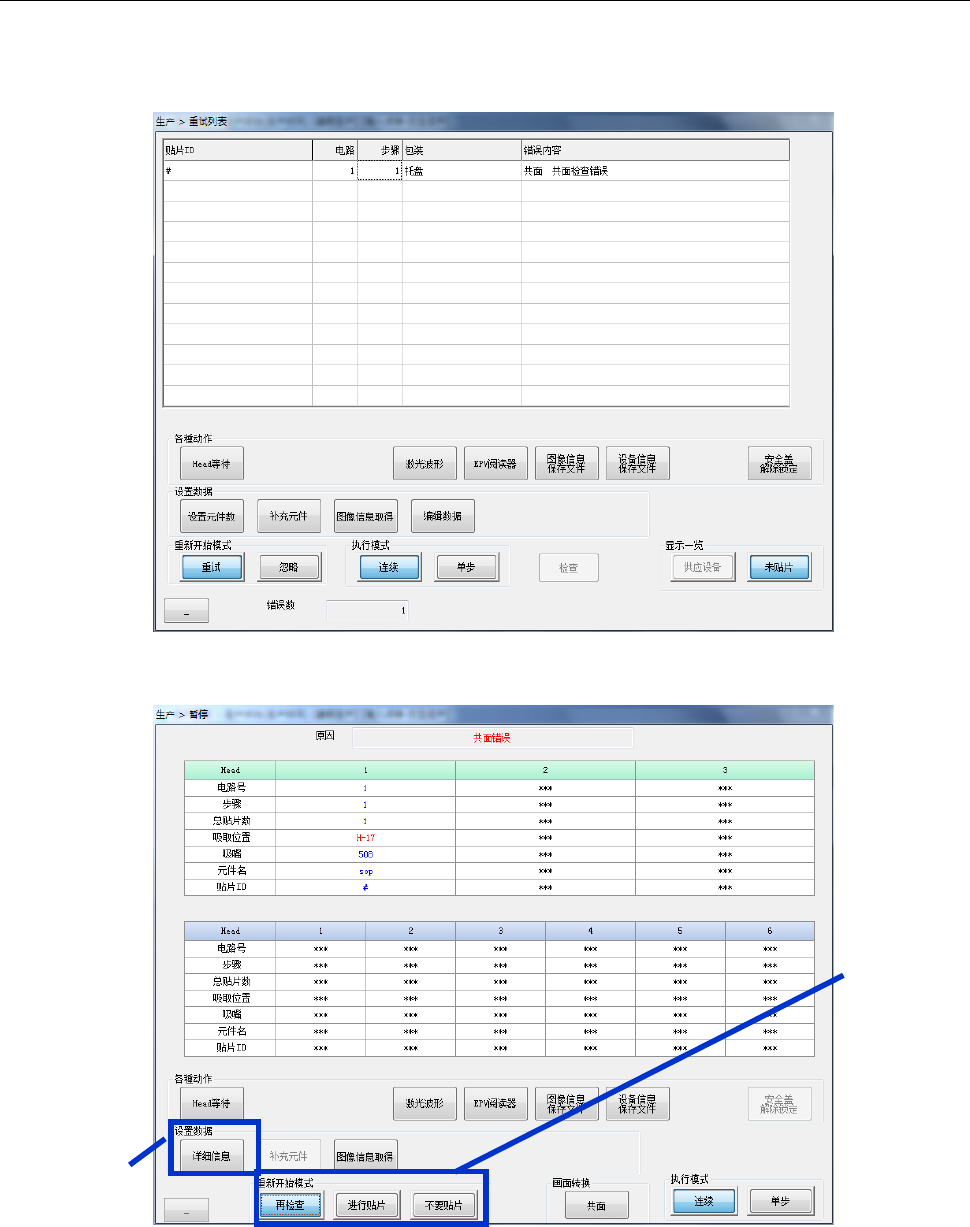Click the highlighted 步骤 cell value 1
The width and height of the screenshot is (970, 1227).
(380, 171)
